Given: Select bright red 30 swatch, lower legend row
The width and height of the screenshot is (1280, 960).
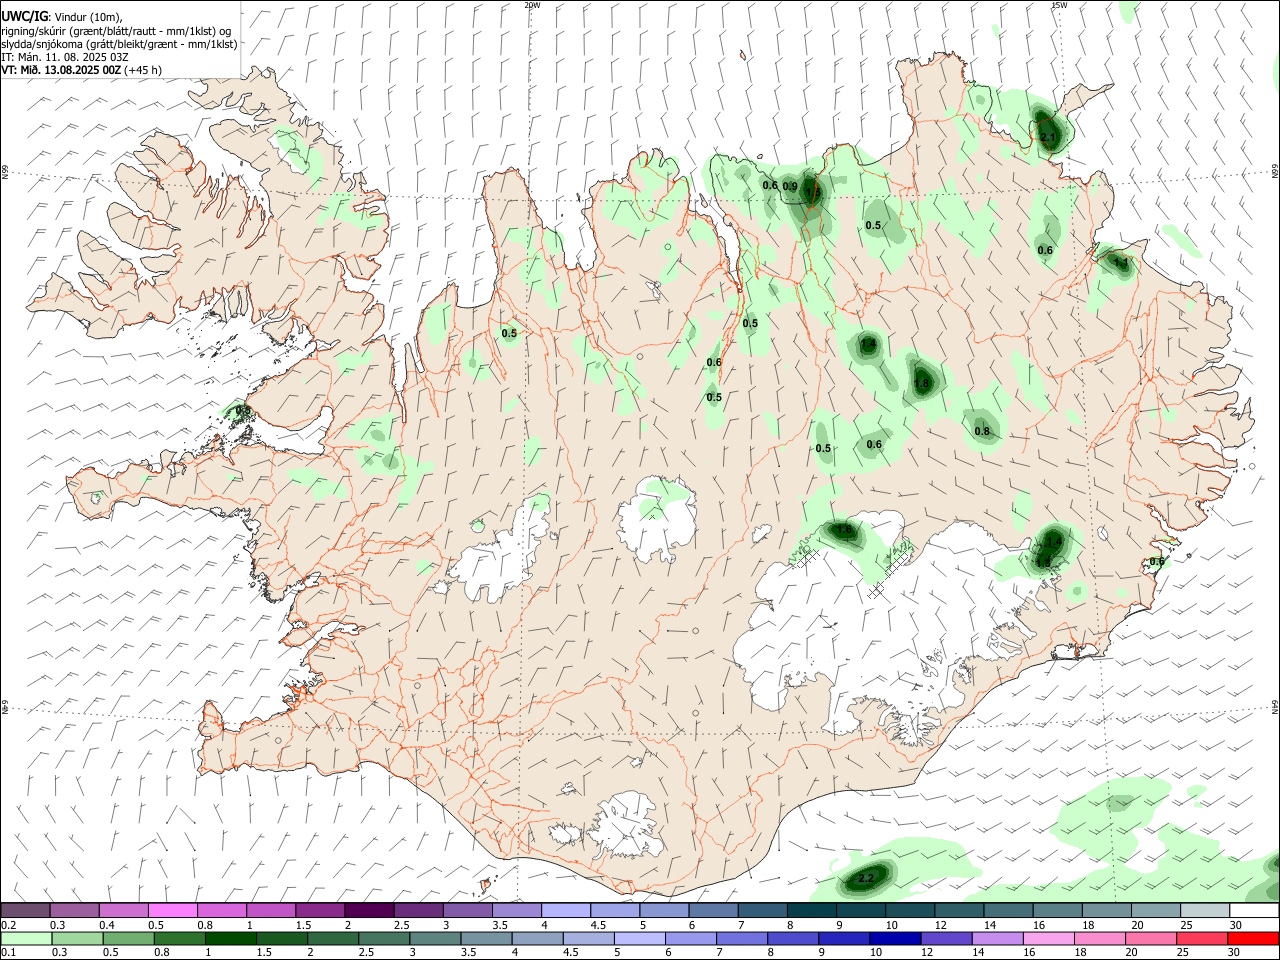Looking at the screenshot, I should click(1254, 939).
